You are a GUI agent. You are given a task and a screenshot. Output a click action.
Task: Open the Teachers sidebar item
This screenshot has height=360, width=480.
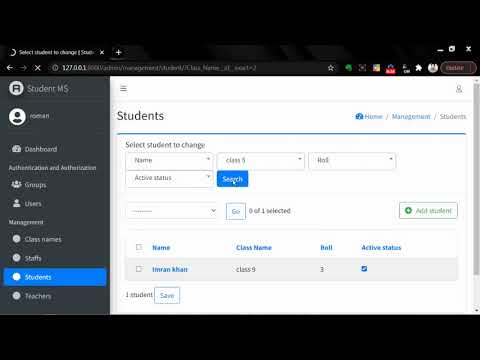coord(55,296)
